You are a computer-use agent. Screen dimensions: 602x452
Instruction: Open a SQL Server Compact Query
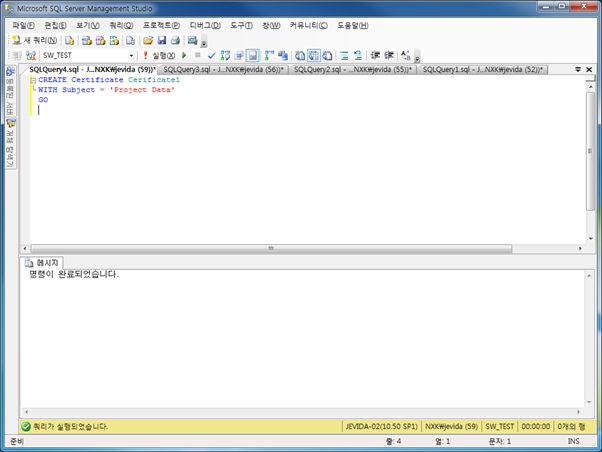pos(131,40)
